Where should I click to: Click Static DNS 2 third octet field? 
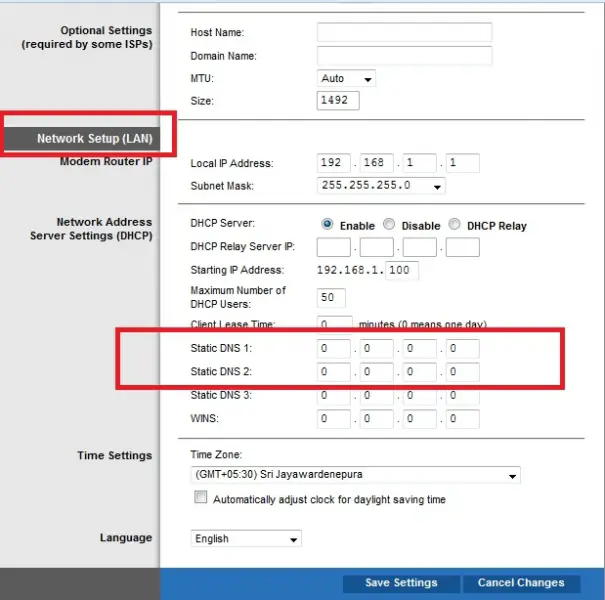(x=420, y=372)
